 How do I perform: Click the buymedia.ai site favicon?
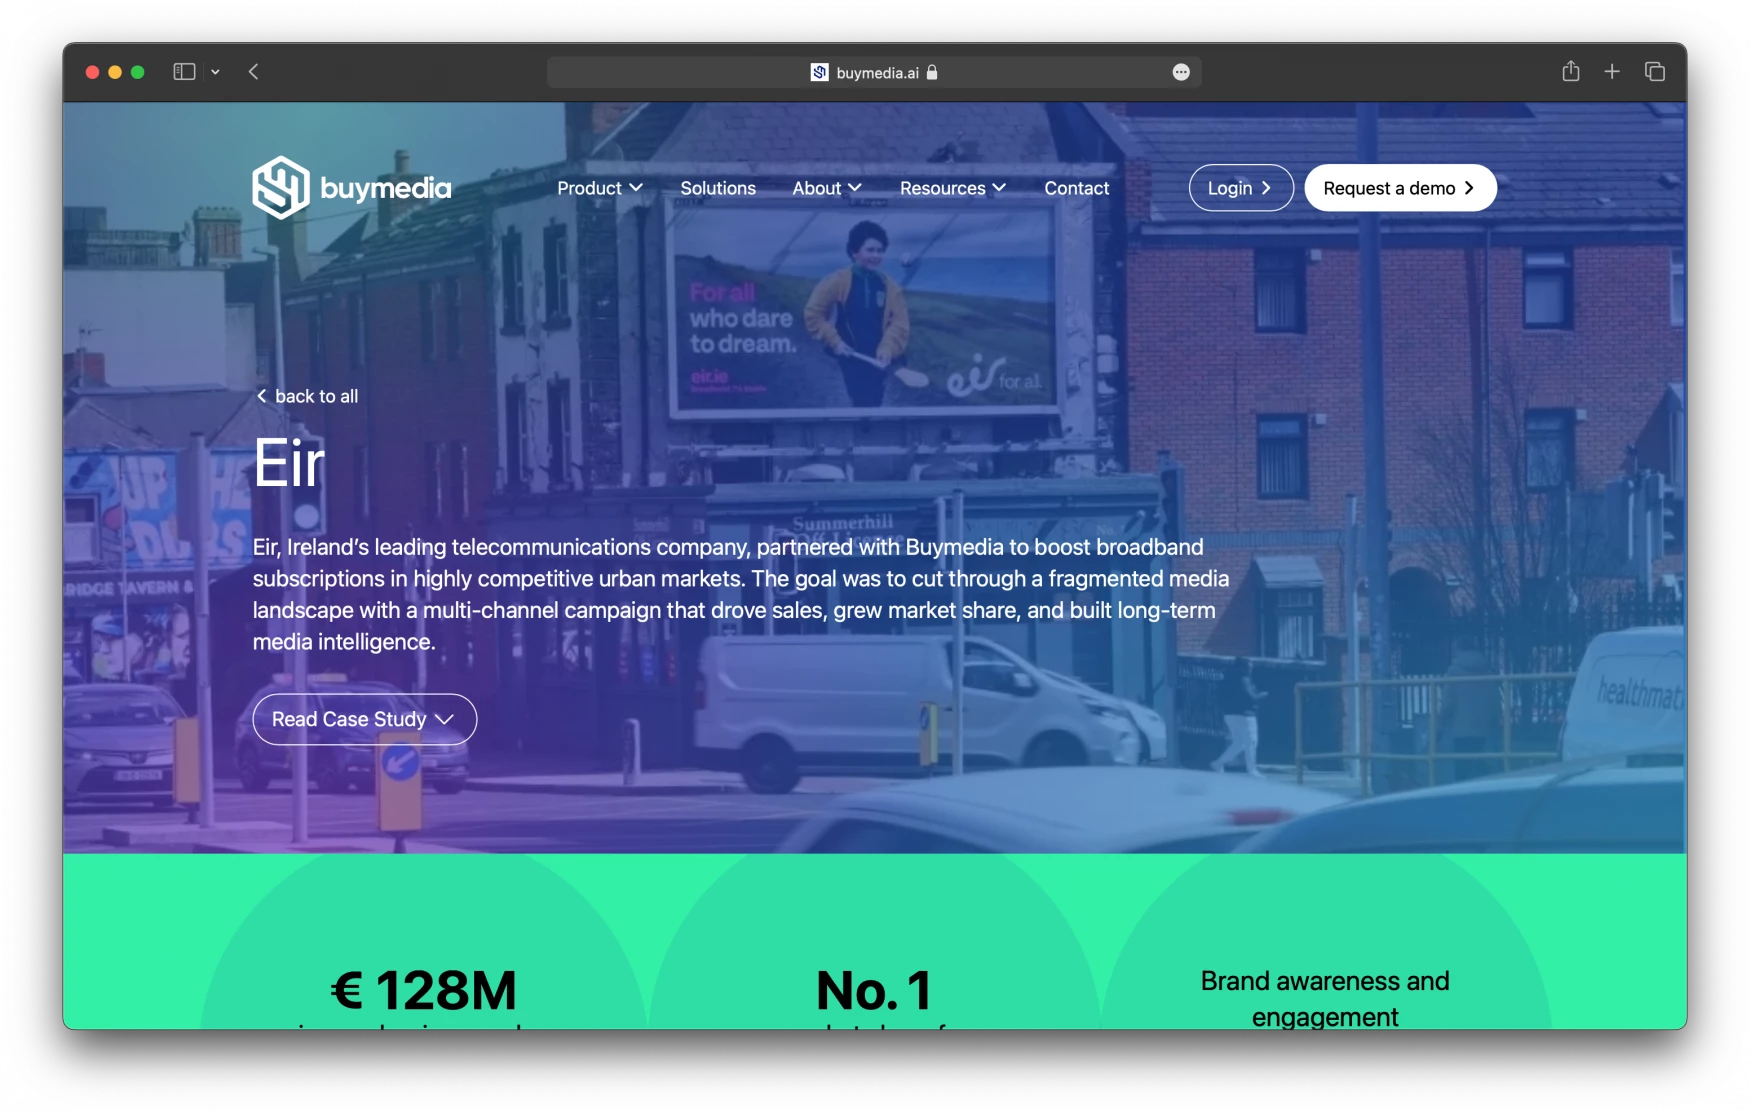(820, 72)
